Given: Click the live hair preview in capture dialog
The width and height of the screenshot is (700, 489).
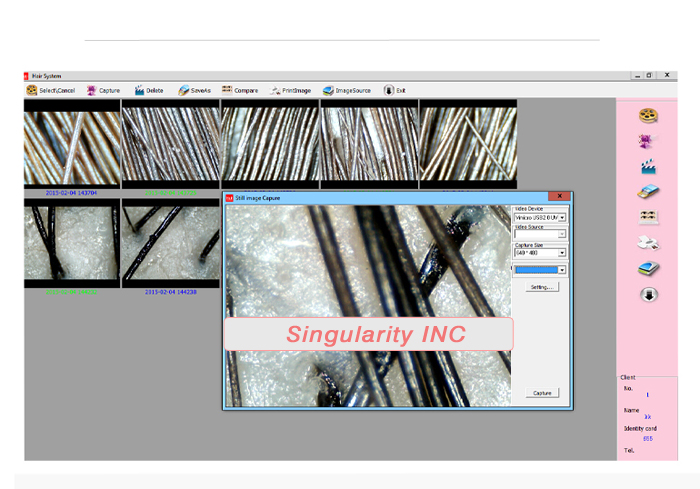Looking at the screenshot, I should (368, 306).
